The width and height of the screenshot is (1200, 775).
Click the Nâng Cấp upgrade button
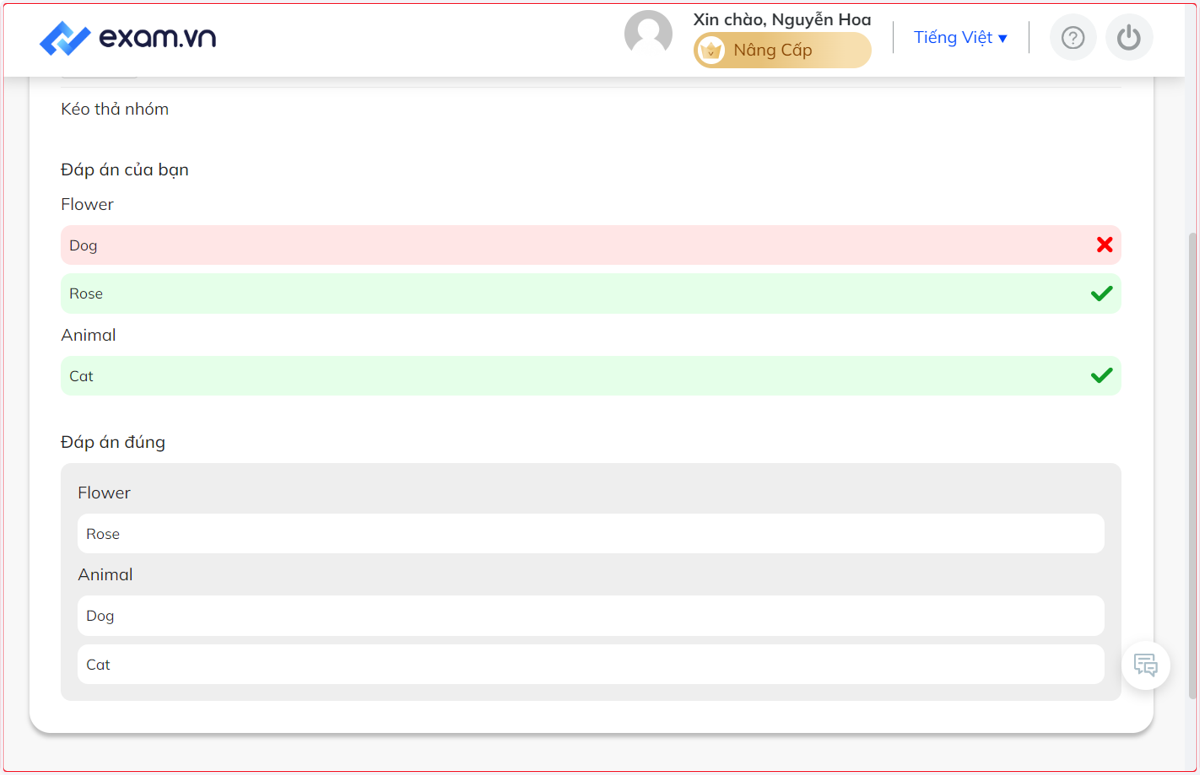782,50
